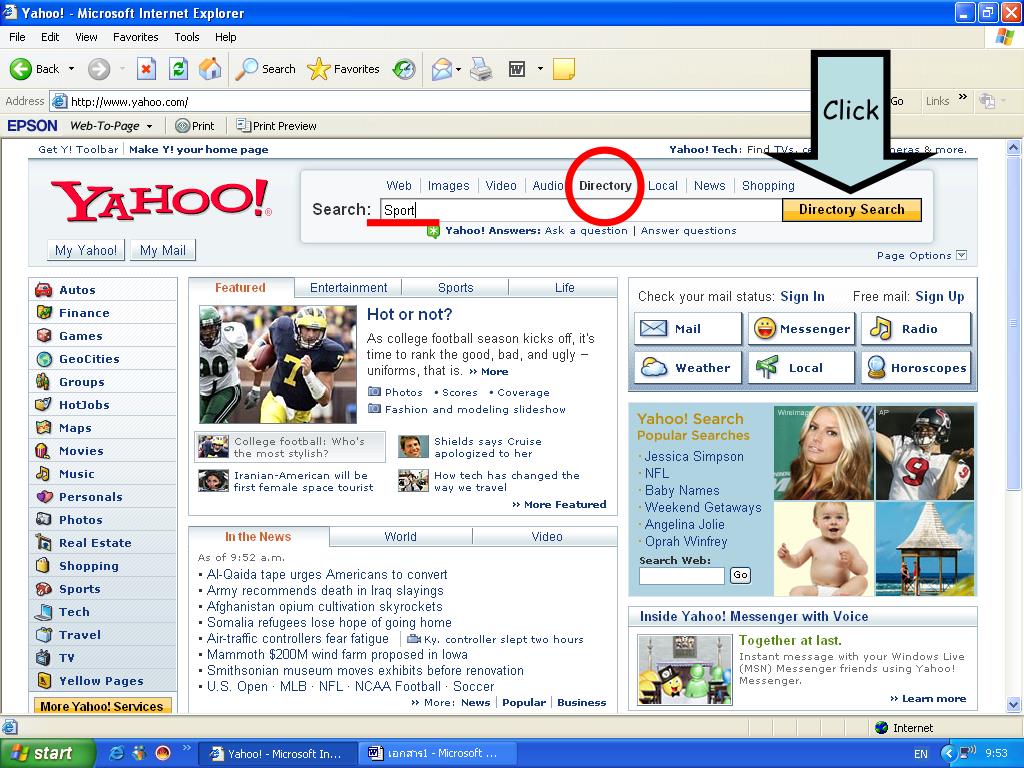Screen dimensions: 1024x768
Task: Open Favorites star in toolbar
Action: pos(319,69)
